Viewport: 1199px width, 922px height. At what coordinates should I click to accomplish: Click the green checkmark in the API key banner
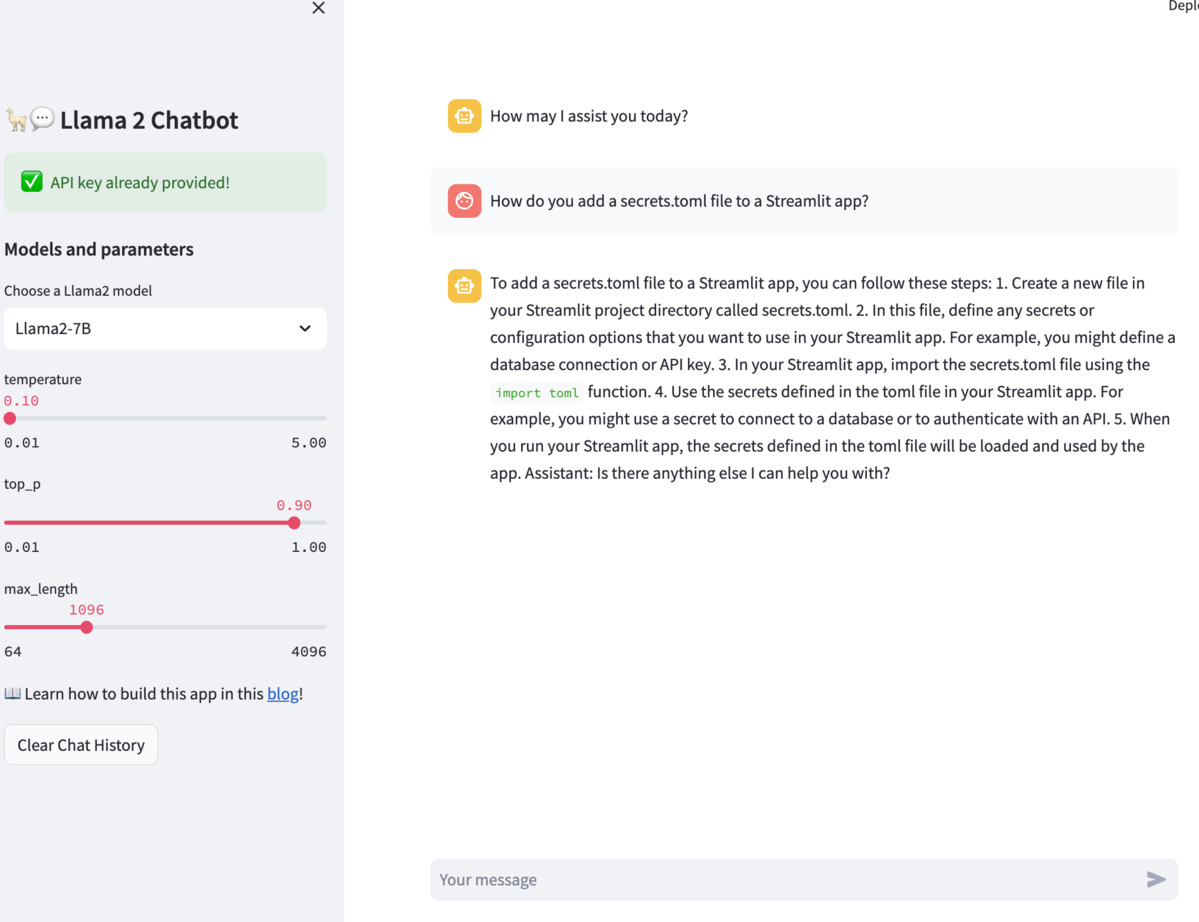click(x=31, y=182)
